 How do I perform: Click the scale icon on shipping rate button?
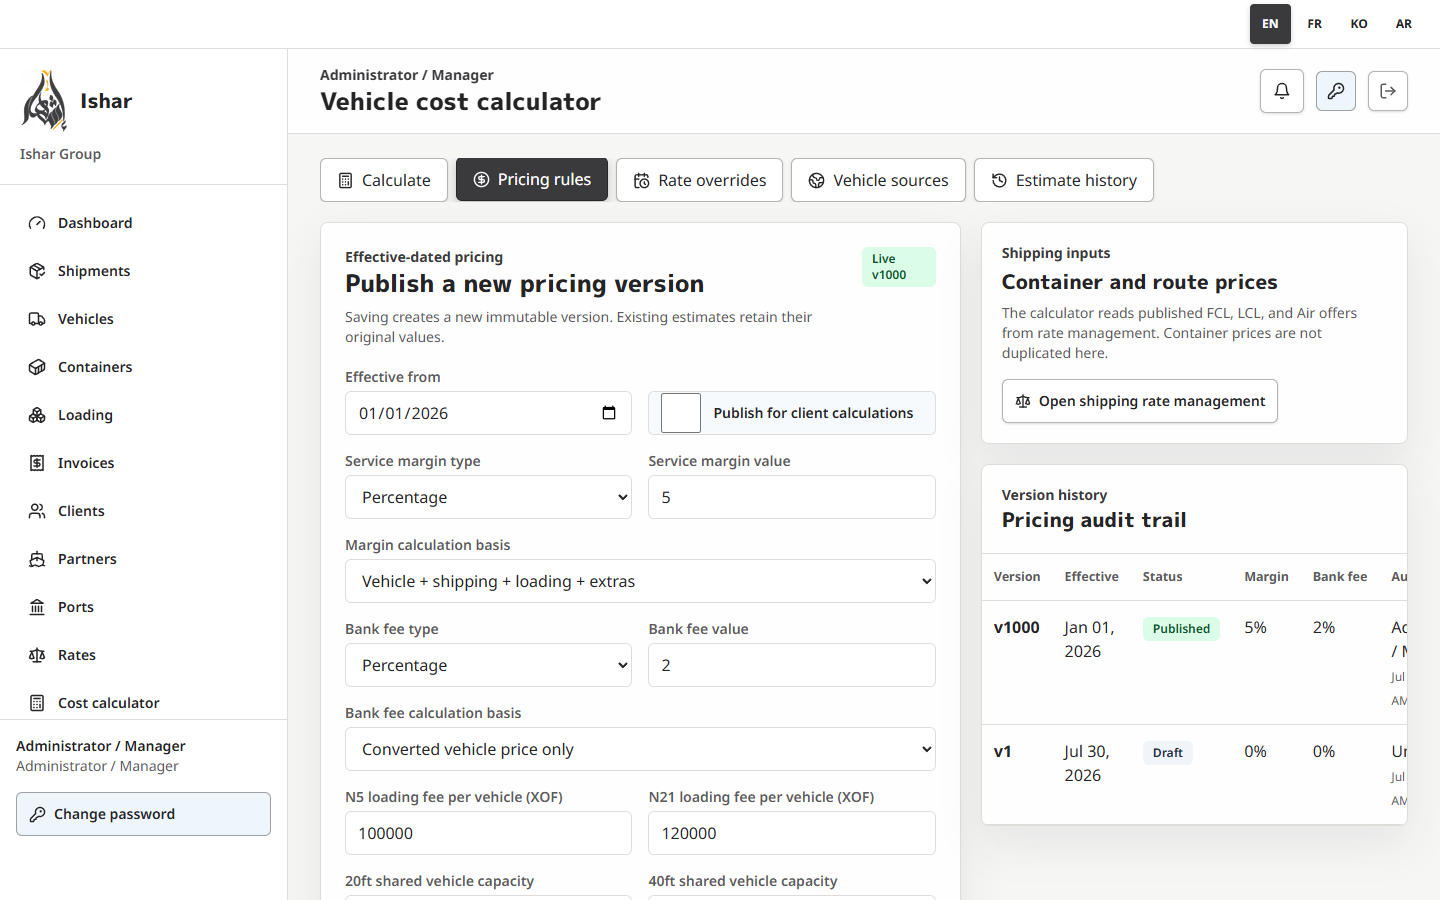point(1023,401)
